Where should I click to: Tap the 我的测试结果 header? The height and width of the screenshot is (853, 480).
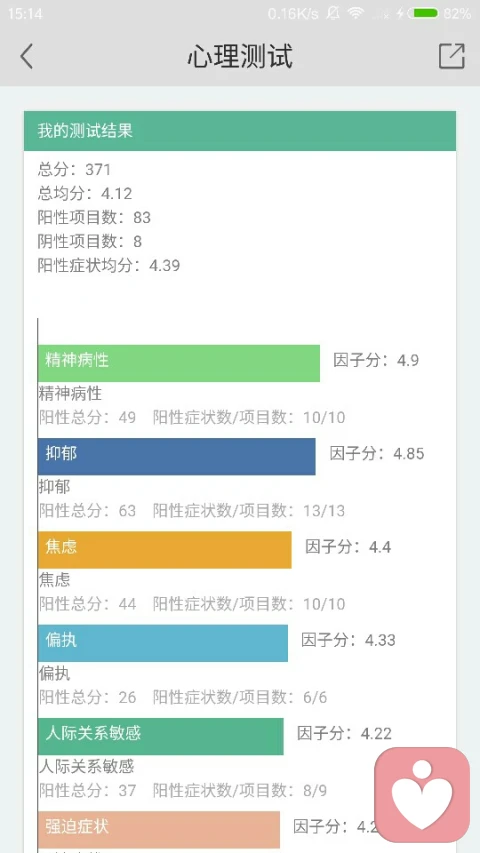240,131
